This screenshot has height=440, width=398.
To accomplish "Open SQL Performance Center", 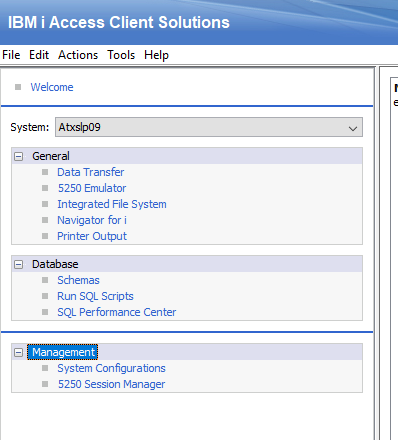I will click(116, 312).
